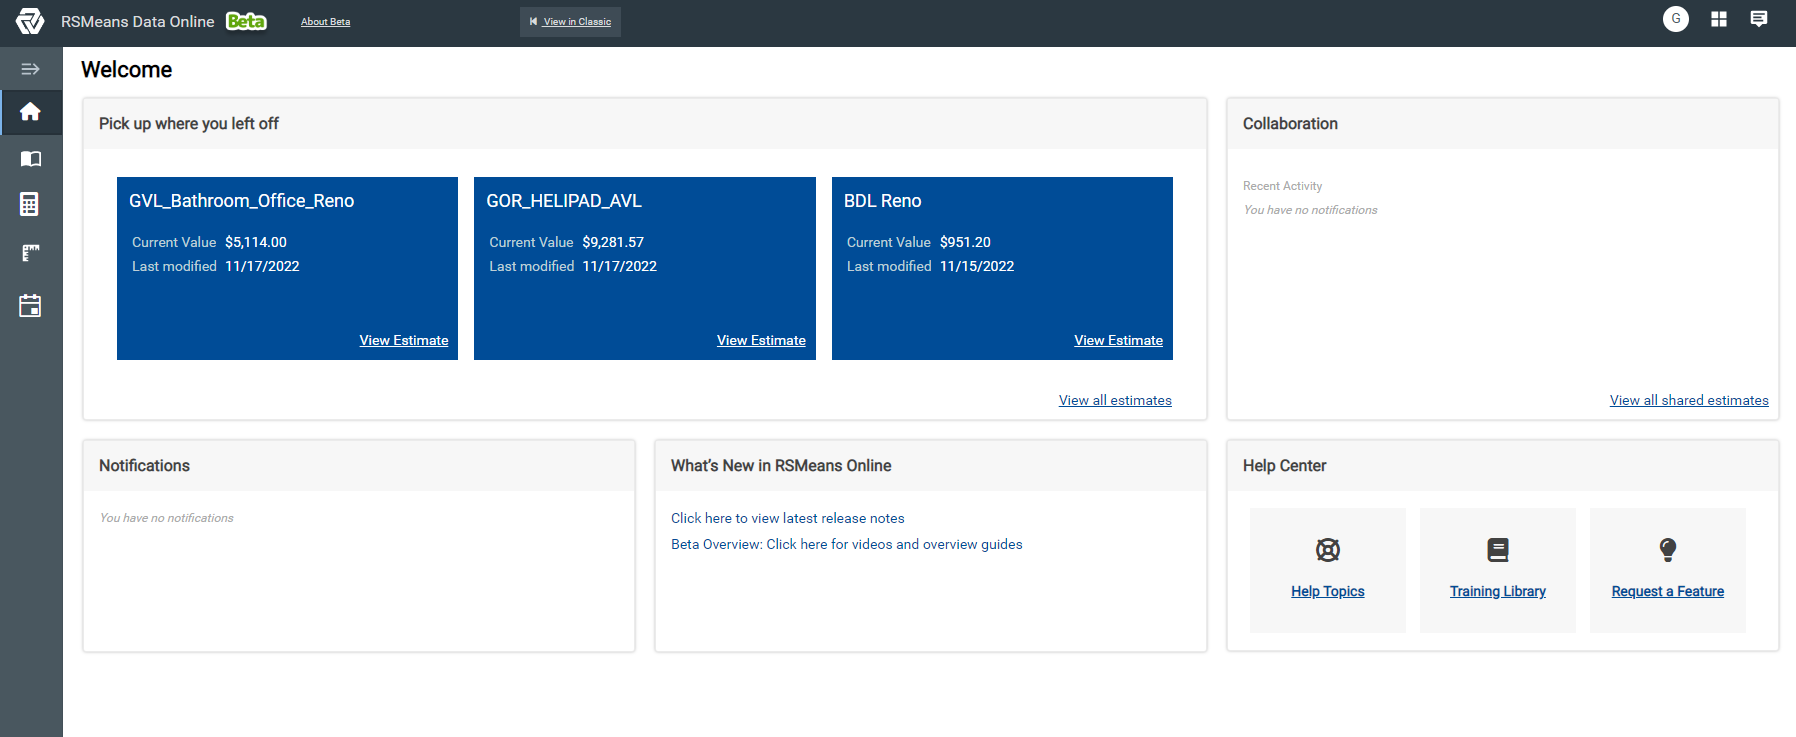Open the calendar icon in sidebar

(30, 306)
